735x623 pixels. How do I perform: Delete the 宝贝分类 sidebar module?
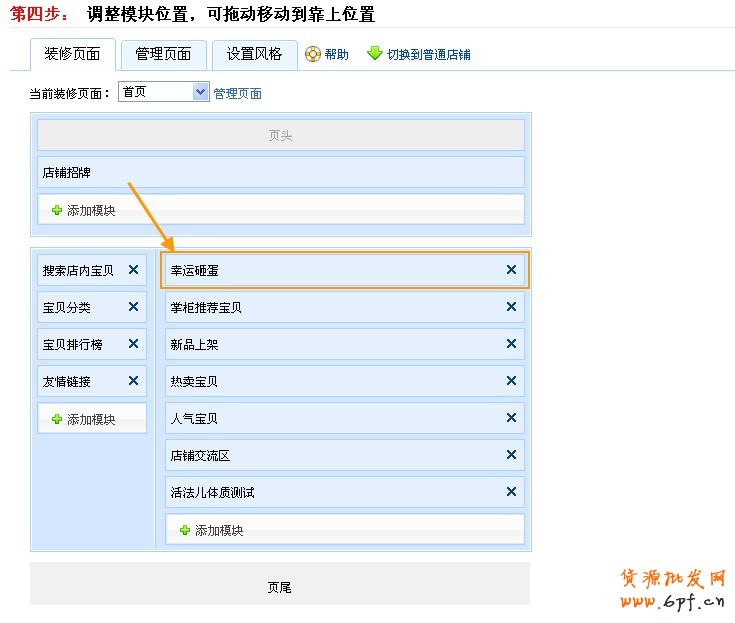point(133,307)
